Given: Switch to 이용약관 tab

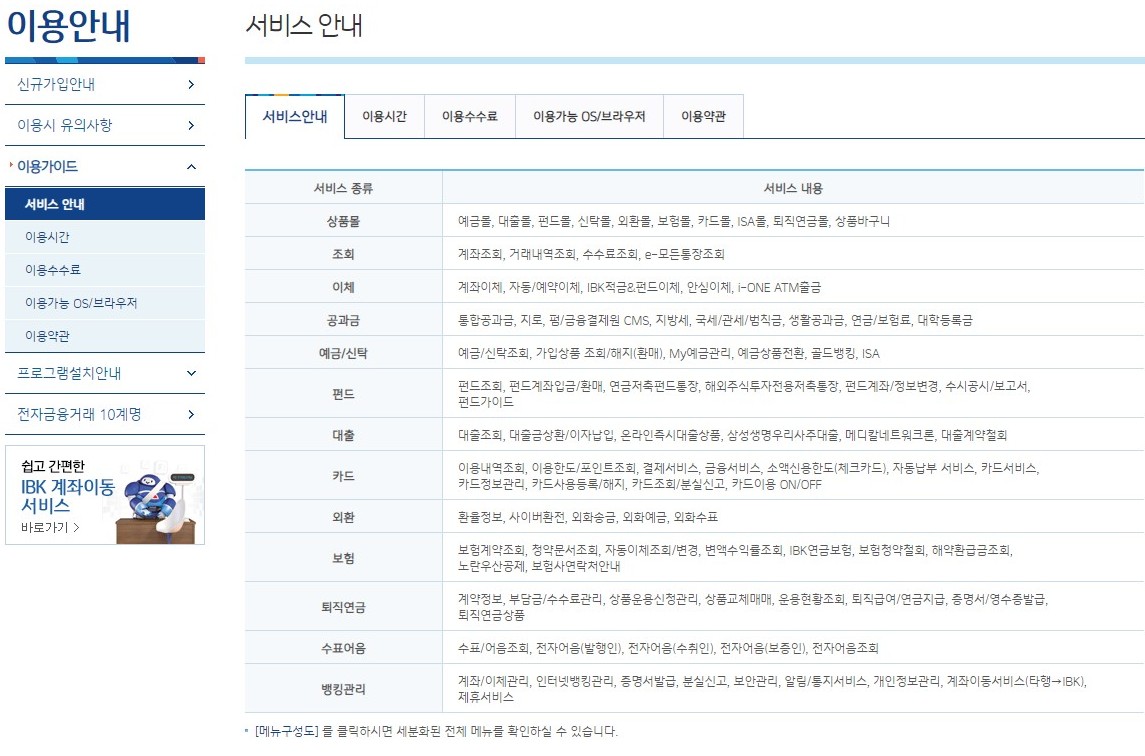Looking at the screenshot, I should (703, 116).
